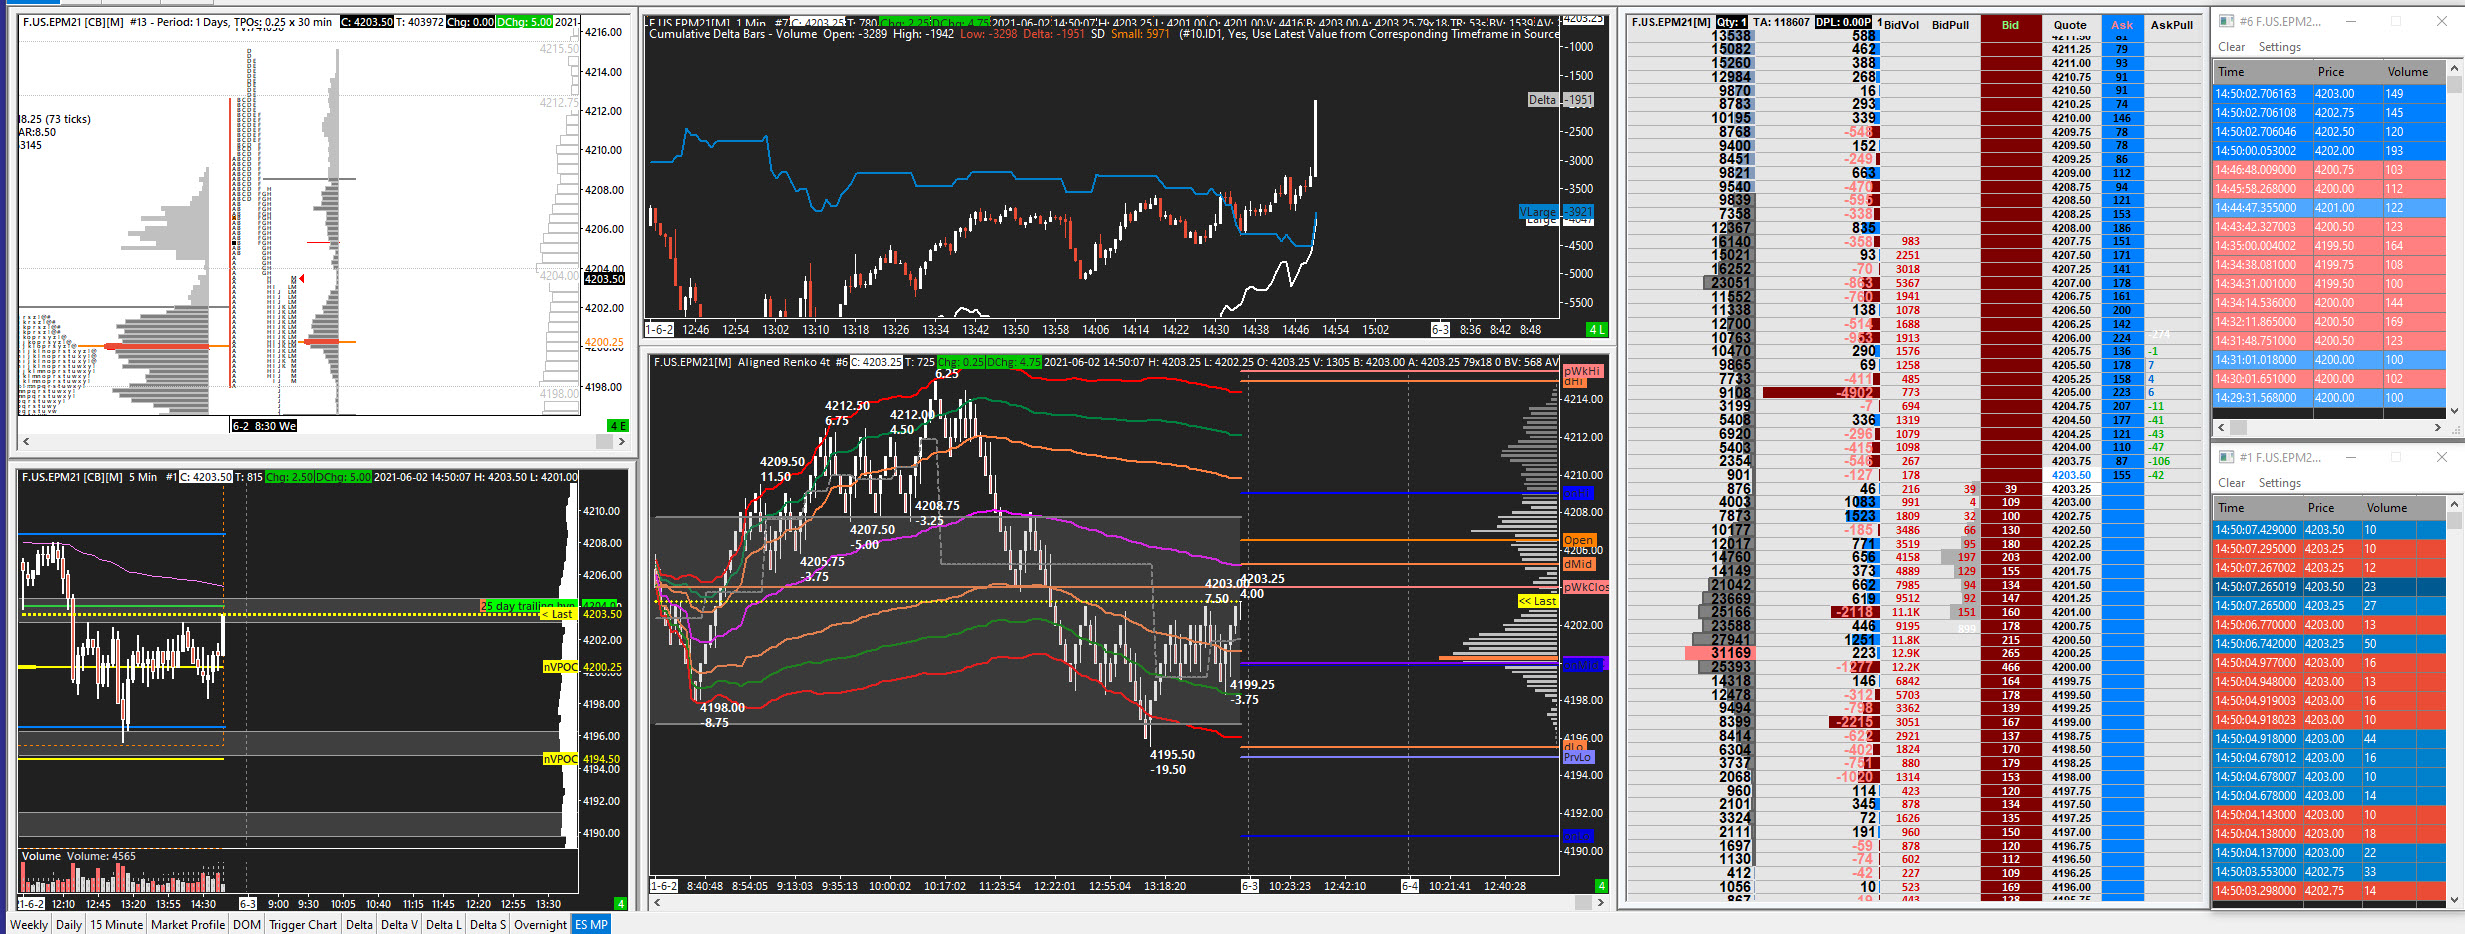Viewport: 2465px width, 934px height.
Task: Open the Market Profile tab
Action: point(188,924)
